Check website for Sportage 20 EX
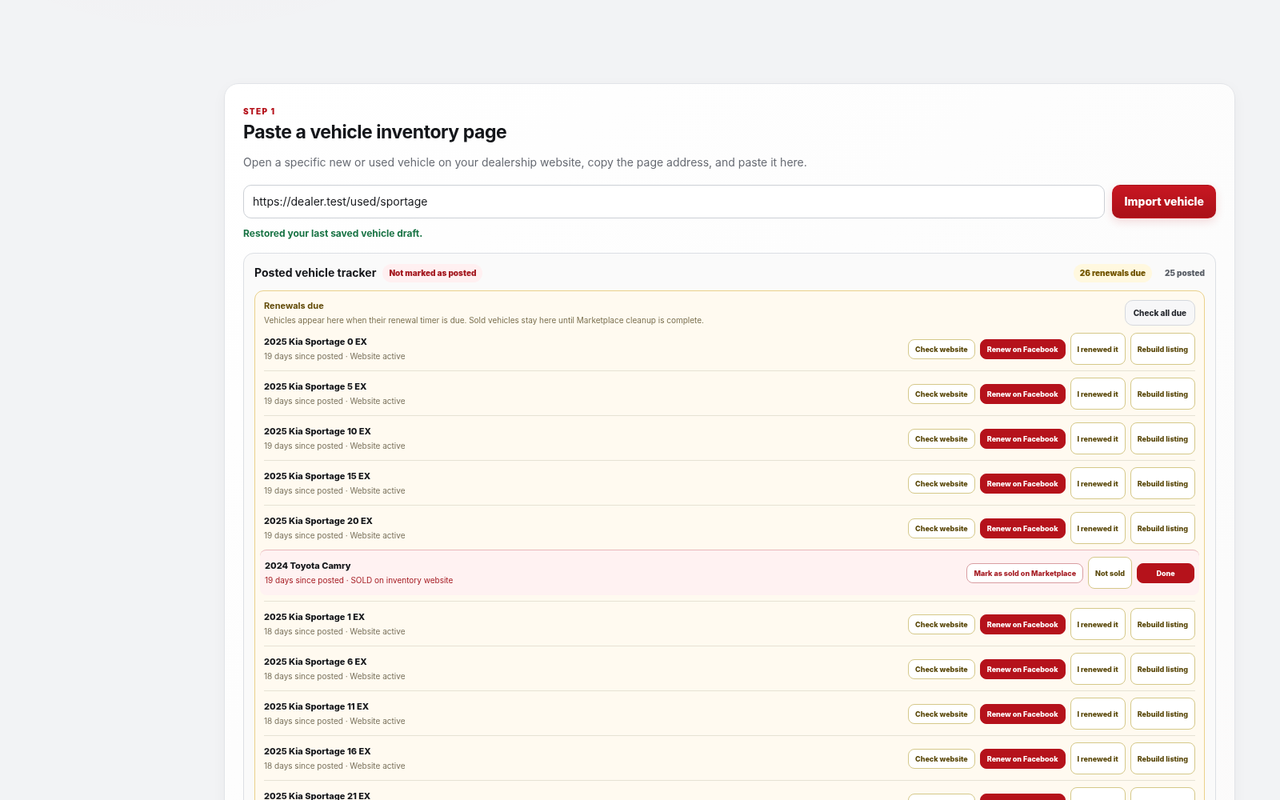The height and width of the screenshot is (800, 1280). click(941, 529)
